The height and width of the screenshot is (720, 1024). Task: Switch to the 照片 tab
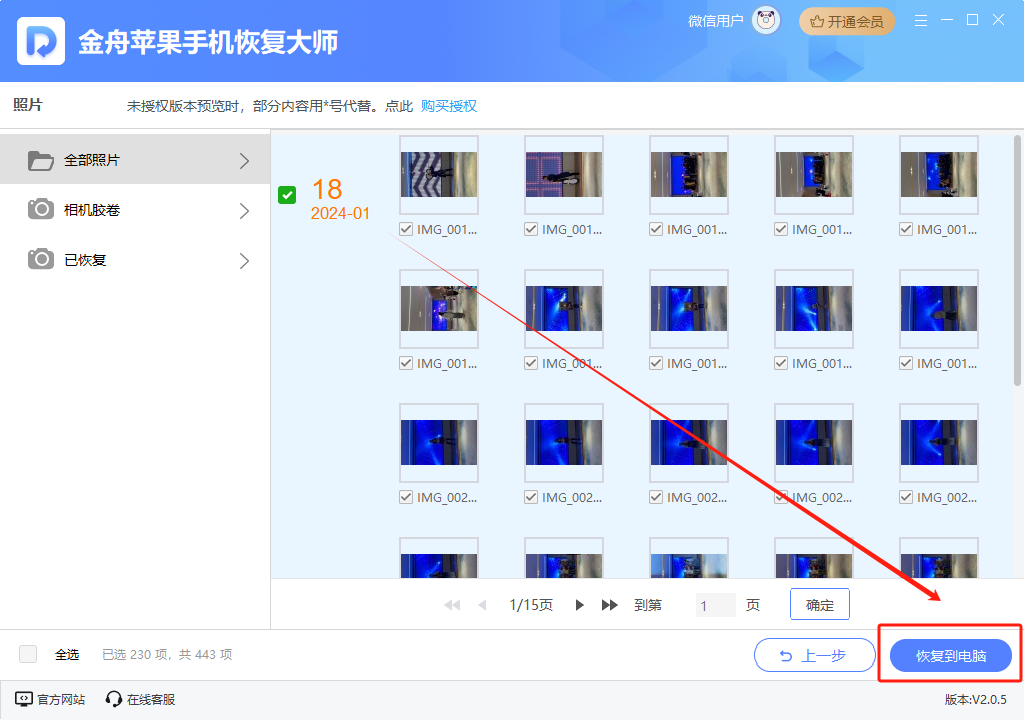27,105
